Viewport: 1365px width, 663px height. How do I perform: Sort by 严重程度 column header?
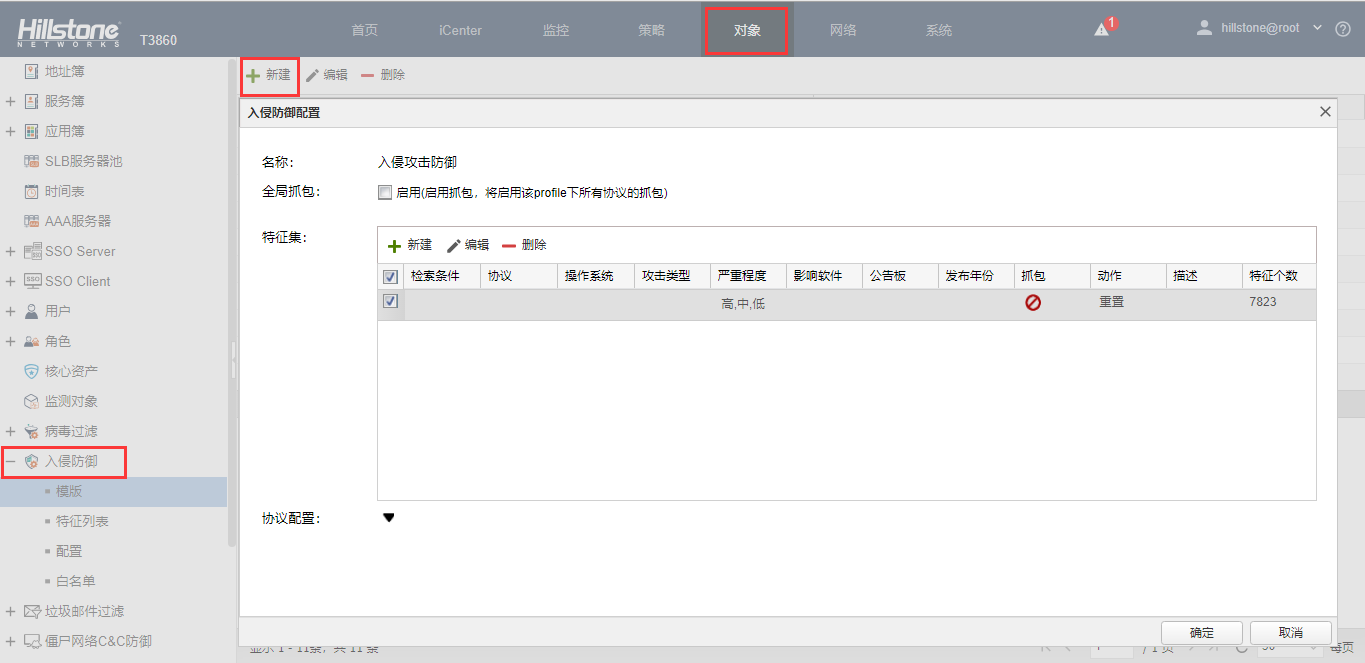pos(748,276)
